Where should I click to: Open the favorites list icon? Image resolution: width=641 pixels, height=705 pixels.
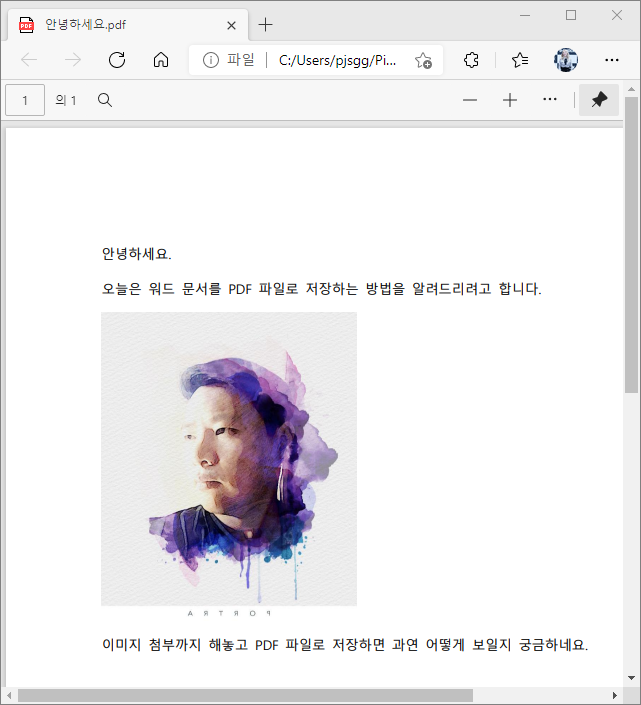(x=520, y=60)
